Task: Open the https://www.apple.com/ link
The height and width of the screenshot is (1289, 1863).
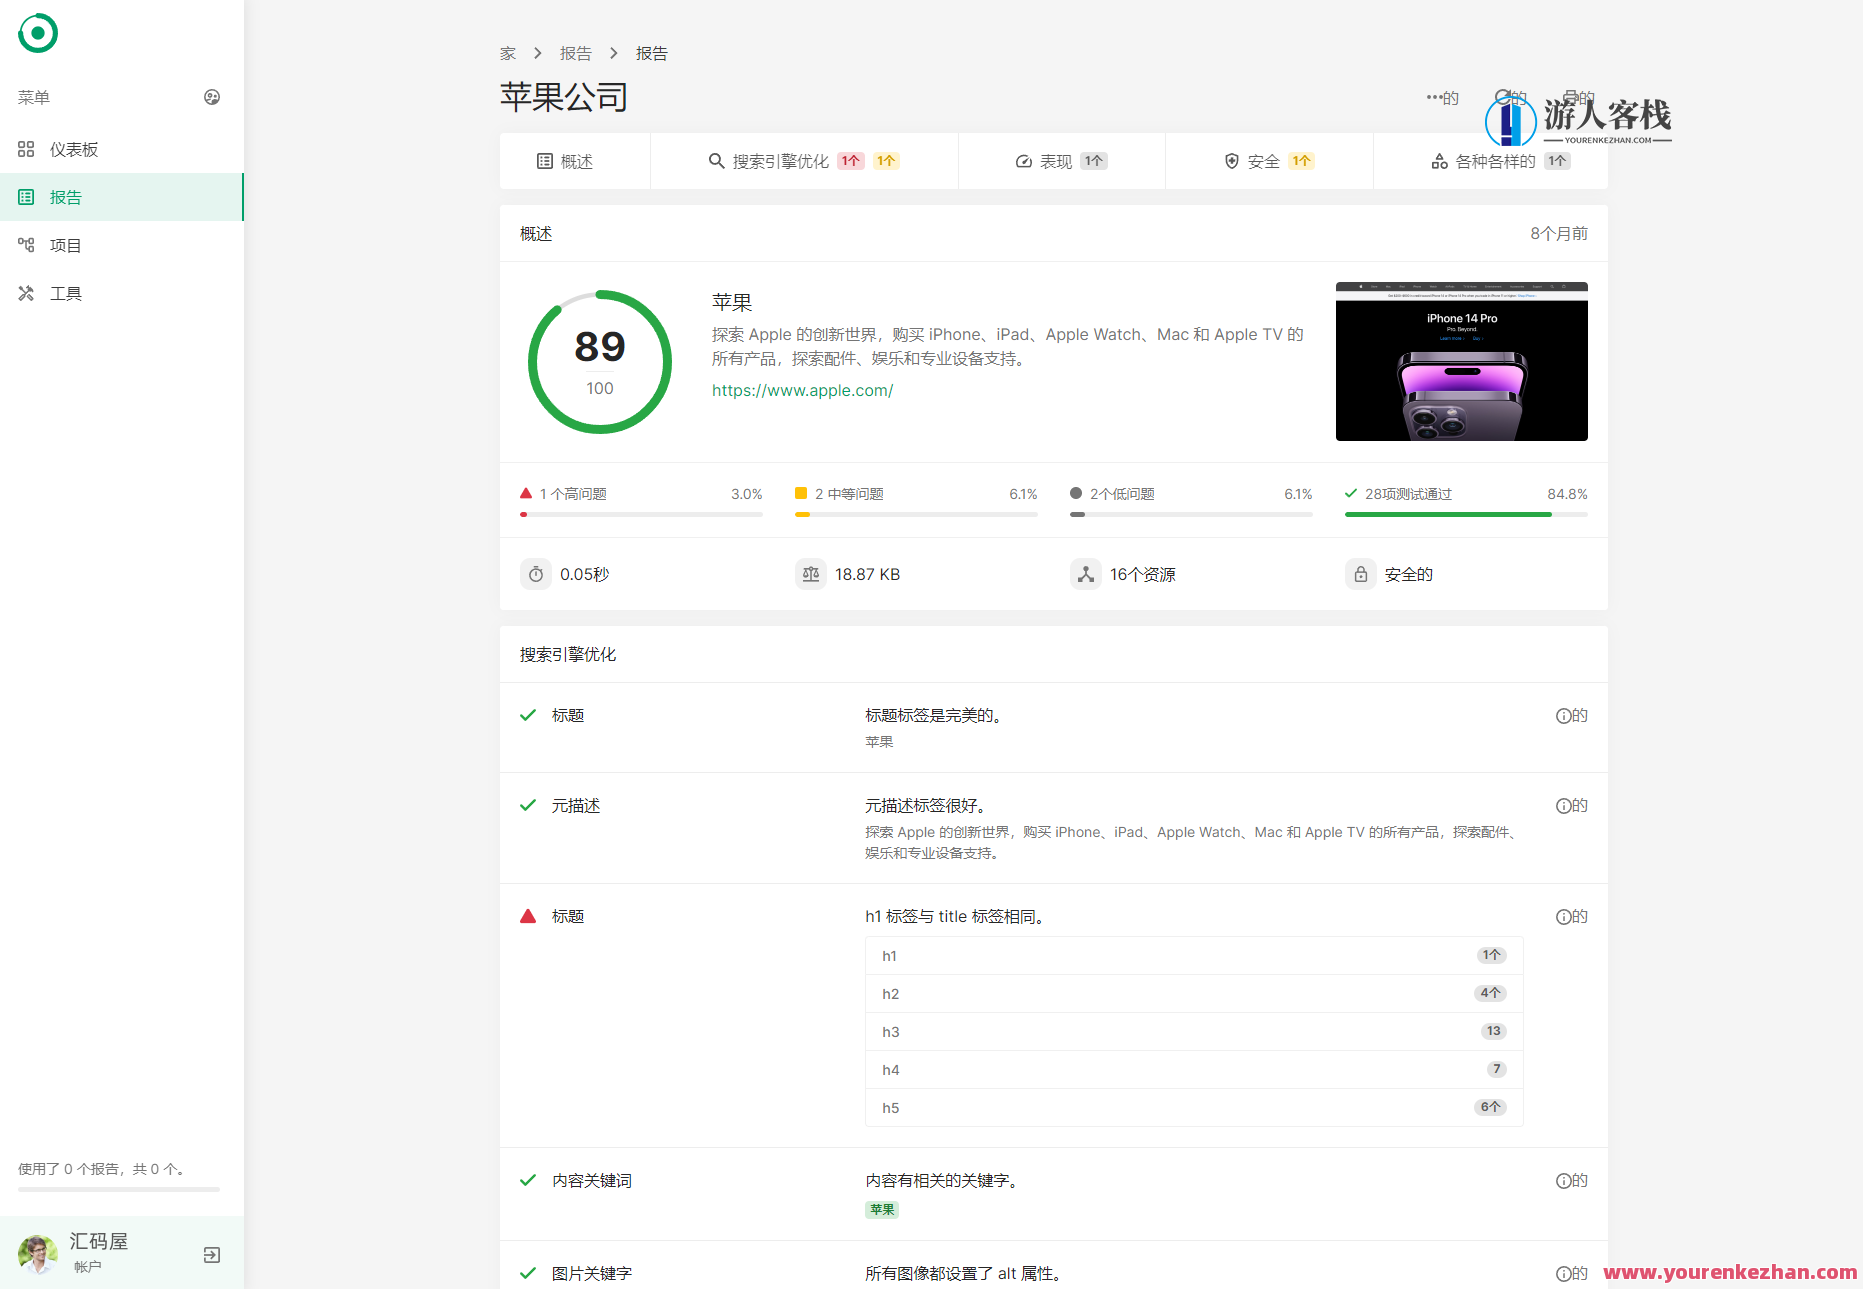Action: pos(802,390)
